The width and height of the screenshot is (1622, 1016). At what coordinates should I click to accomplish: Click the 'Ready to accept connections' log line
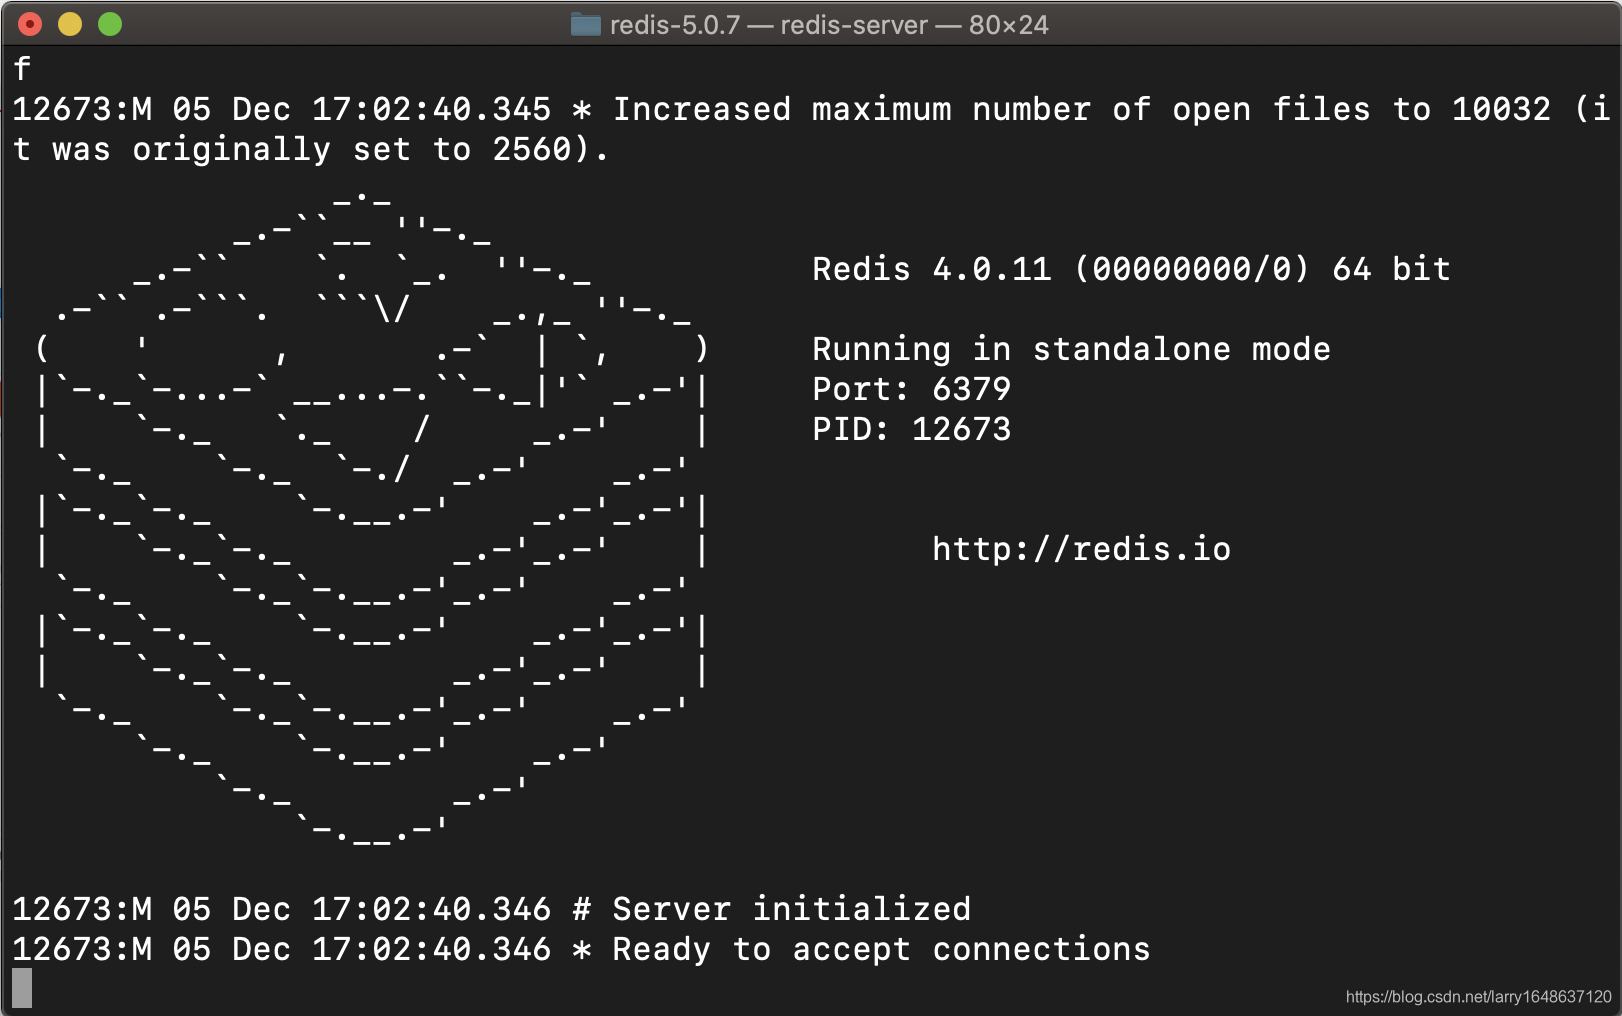click(x=581, y=949)
